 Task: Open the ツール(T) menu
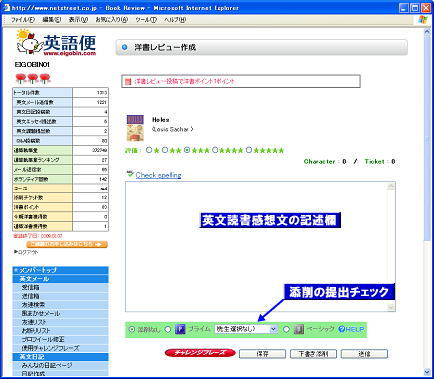(146, 20)
